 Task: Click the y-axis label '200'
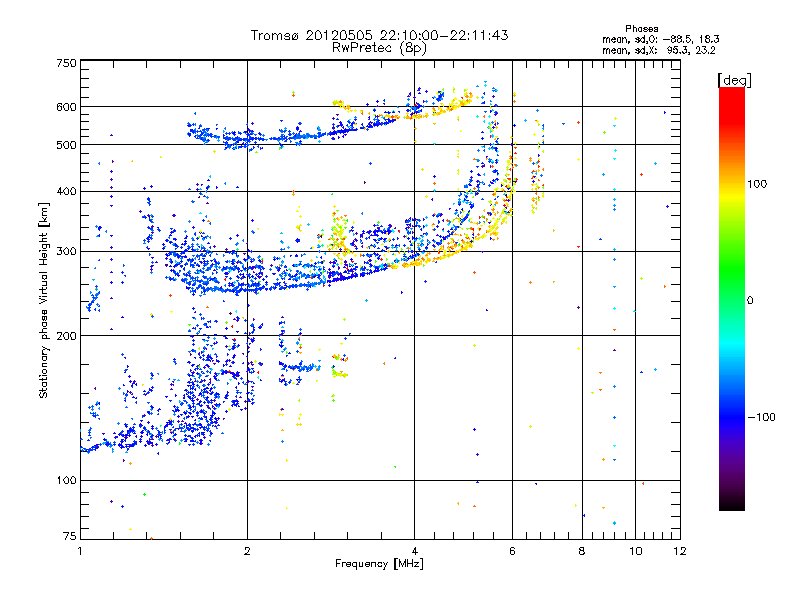click(x=66, y=336)
